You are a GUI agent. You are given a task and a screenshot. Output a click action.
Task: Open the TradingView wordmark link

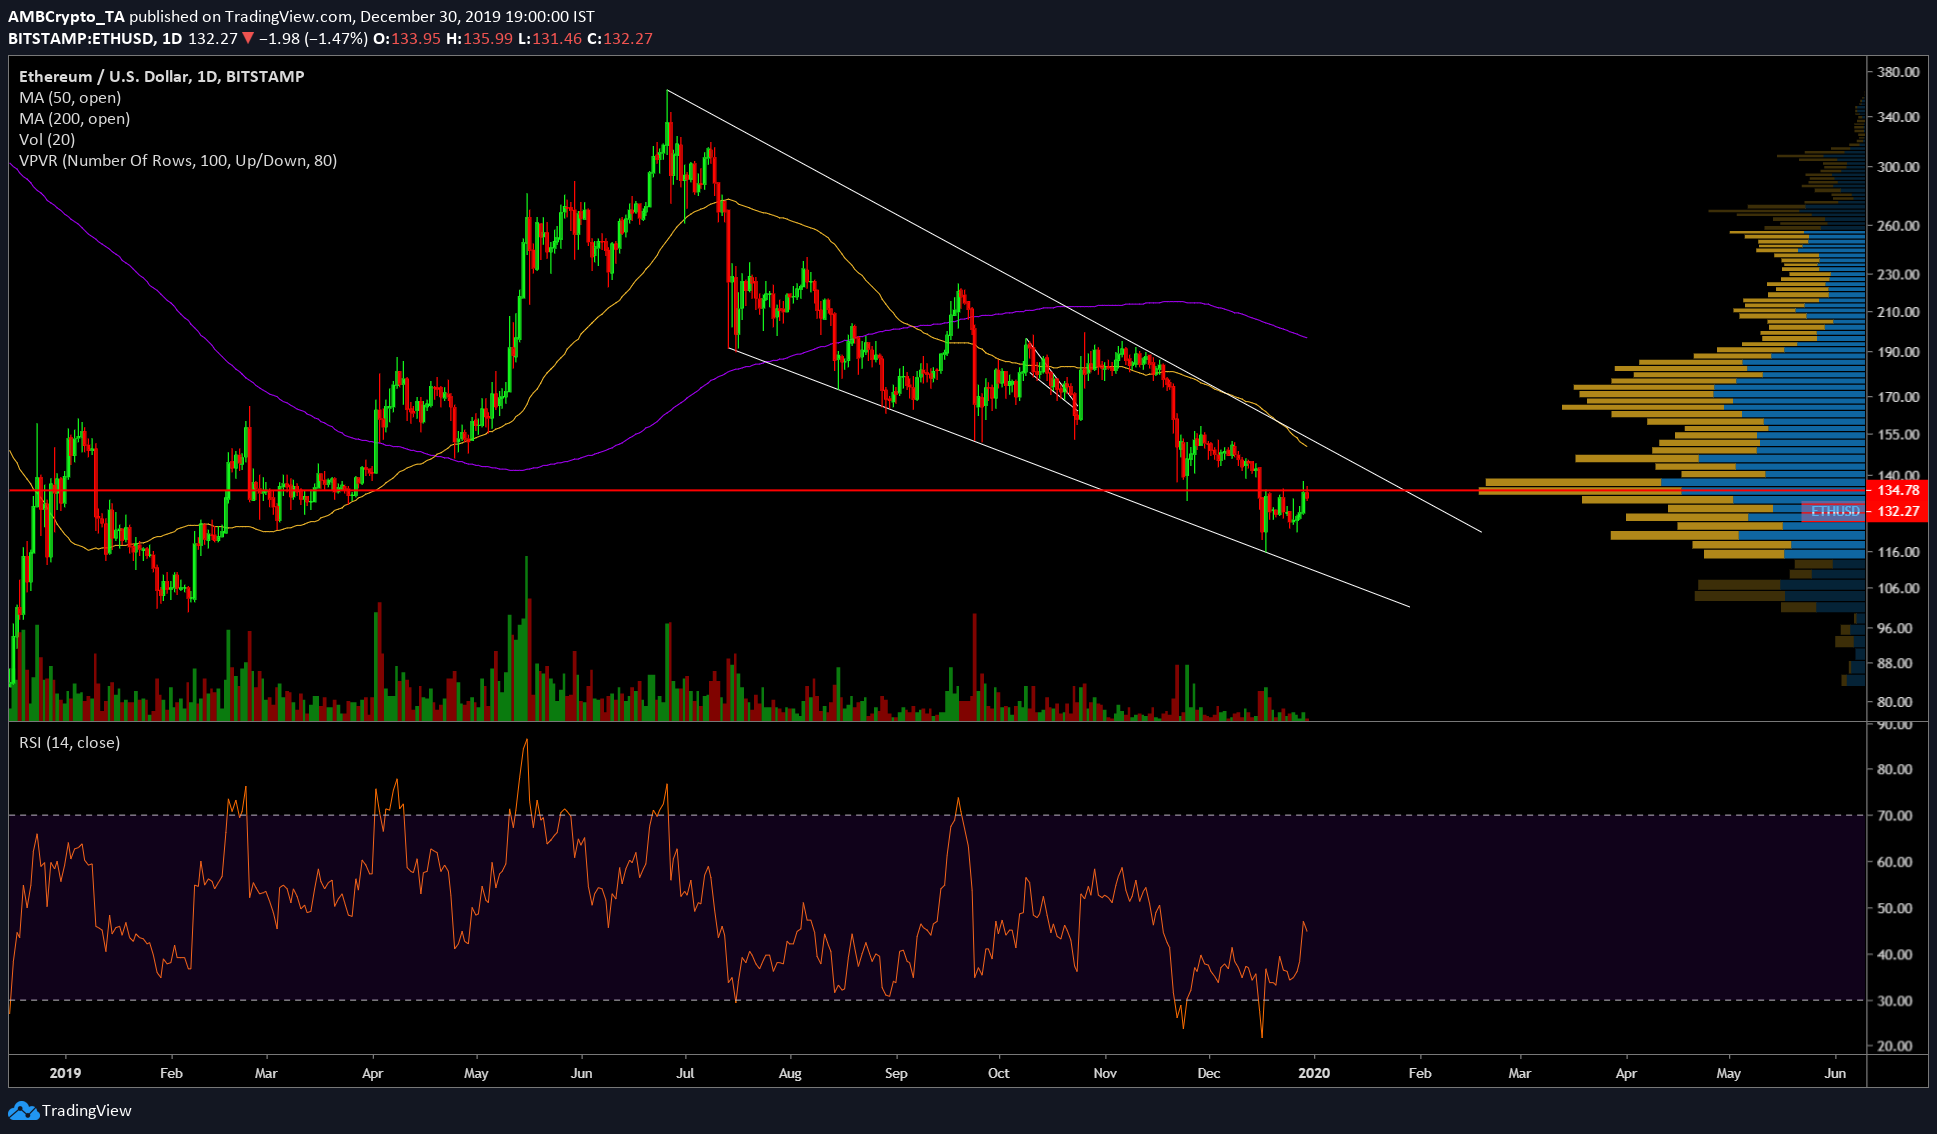point(87,1111)
